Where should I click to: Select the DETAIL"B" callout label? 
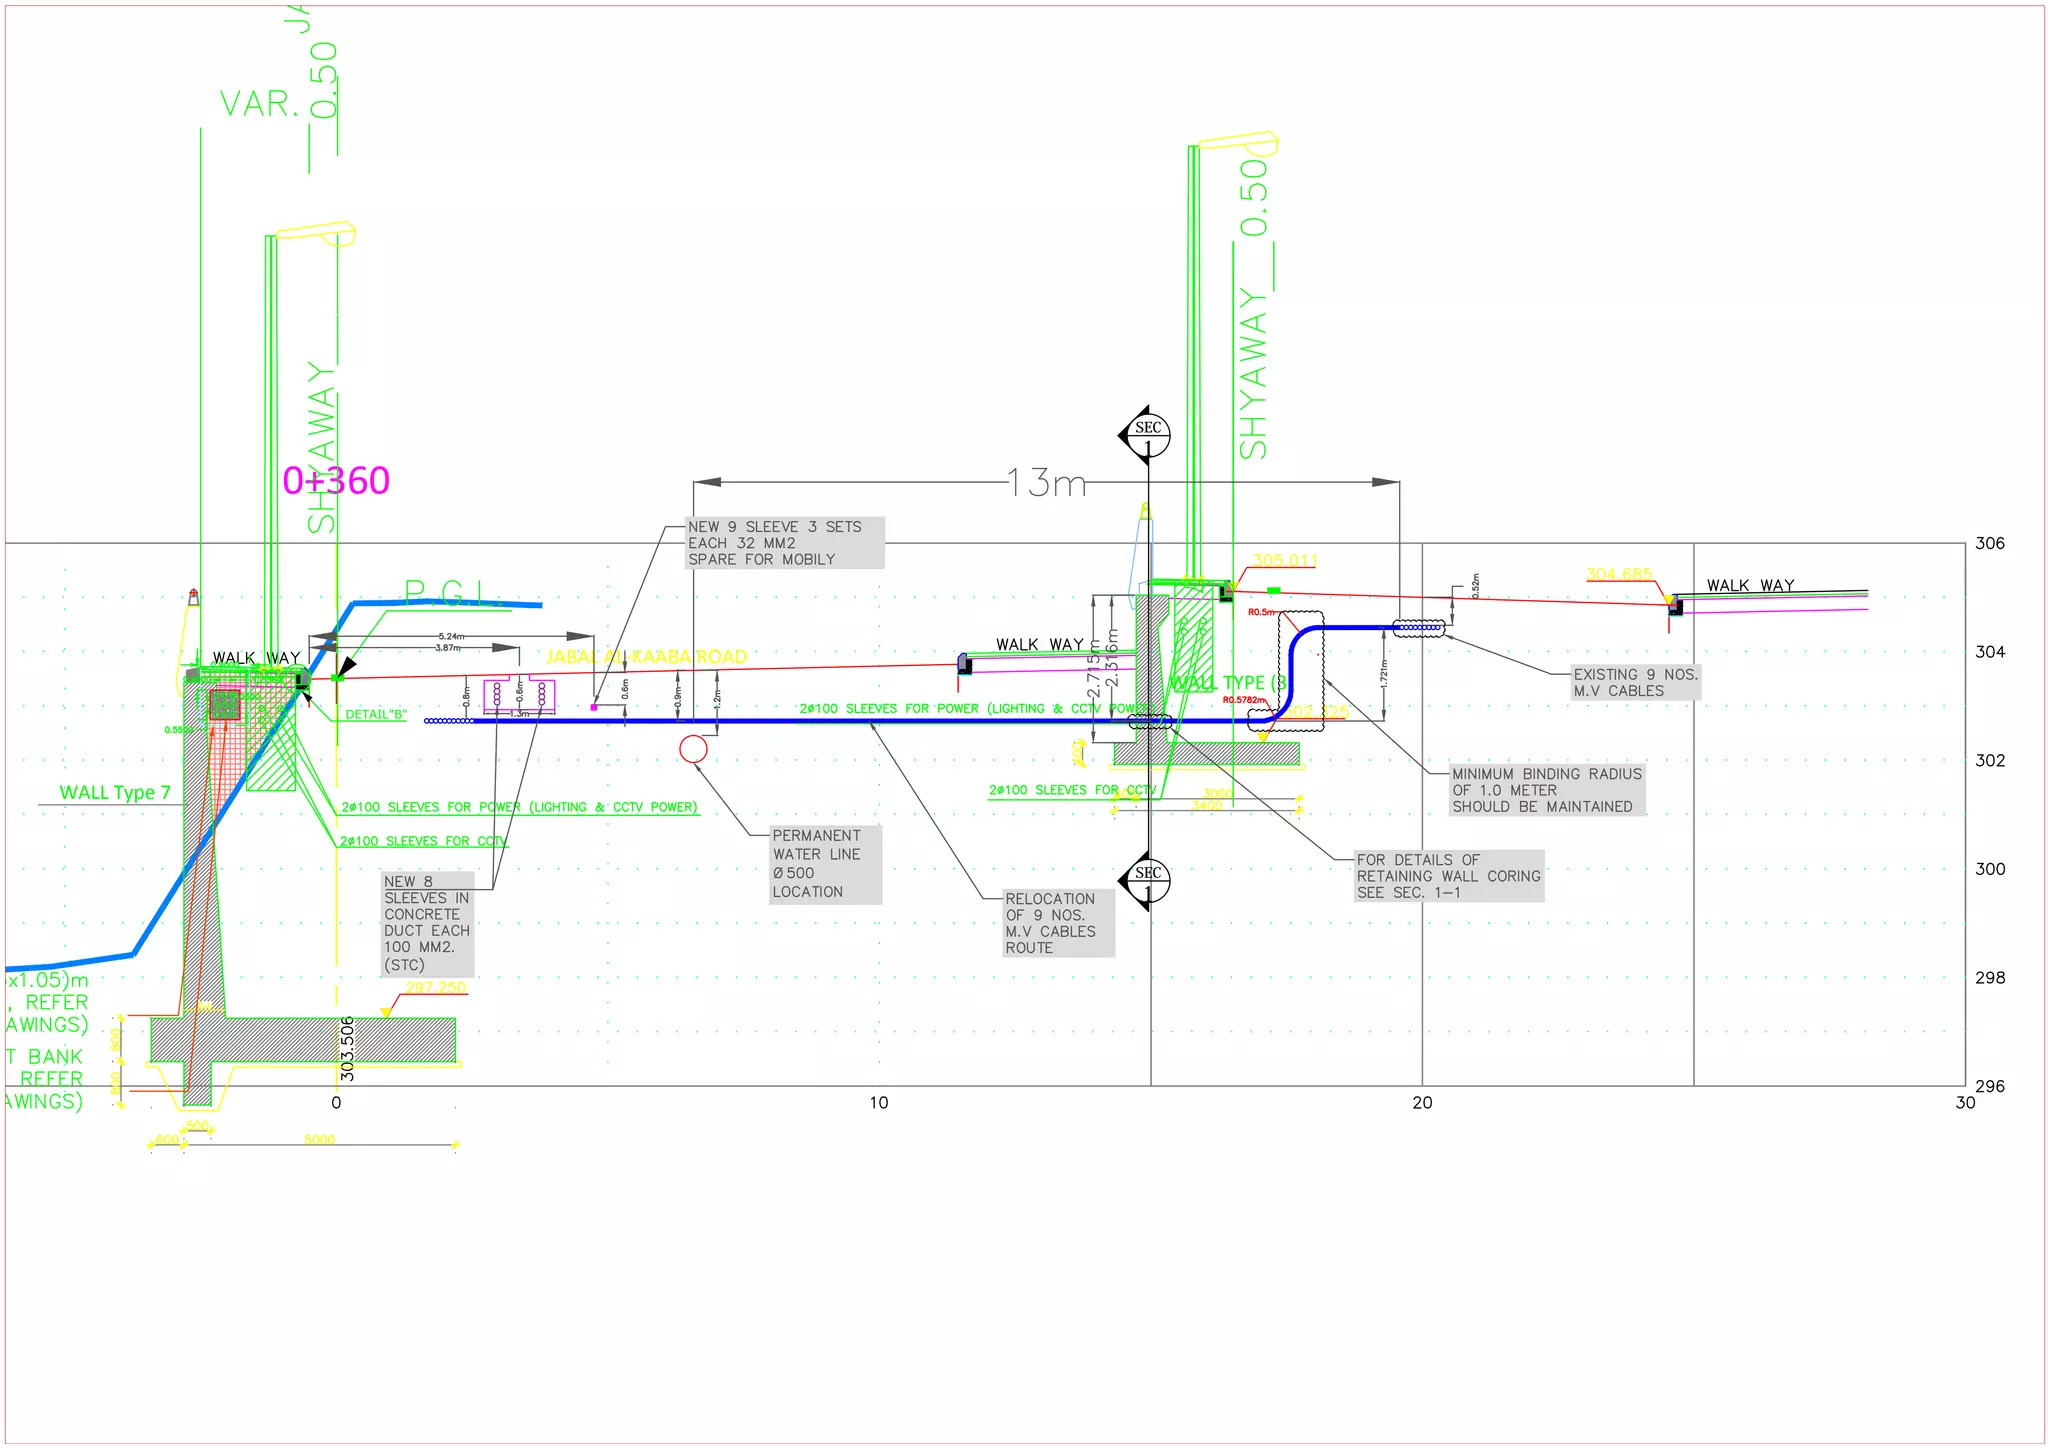[376, 714]
